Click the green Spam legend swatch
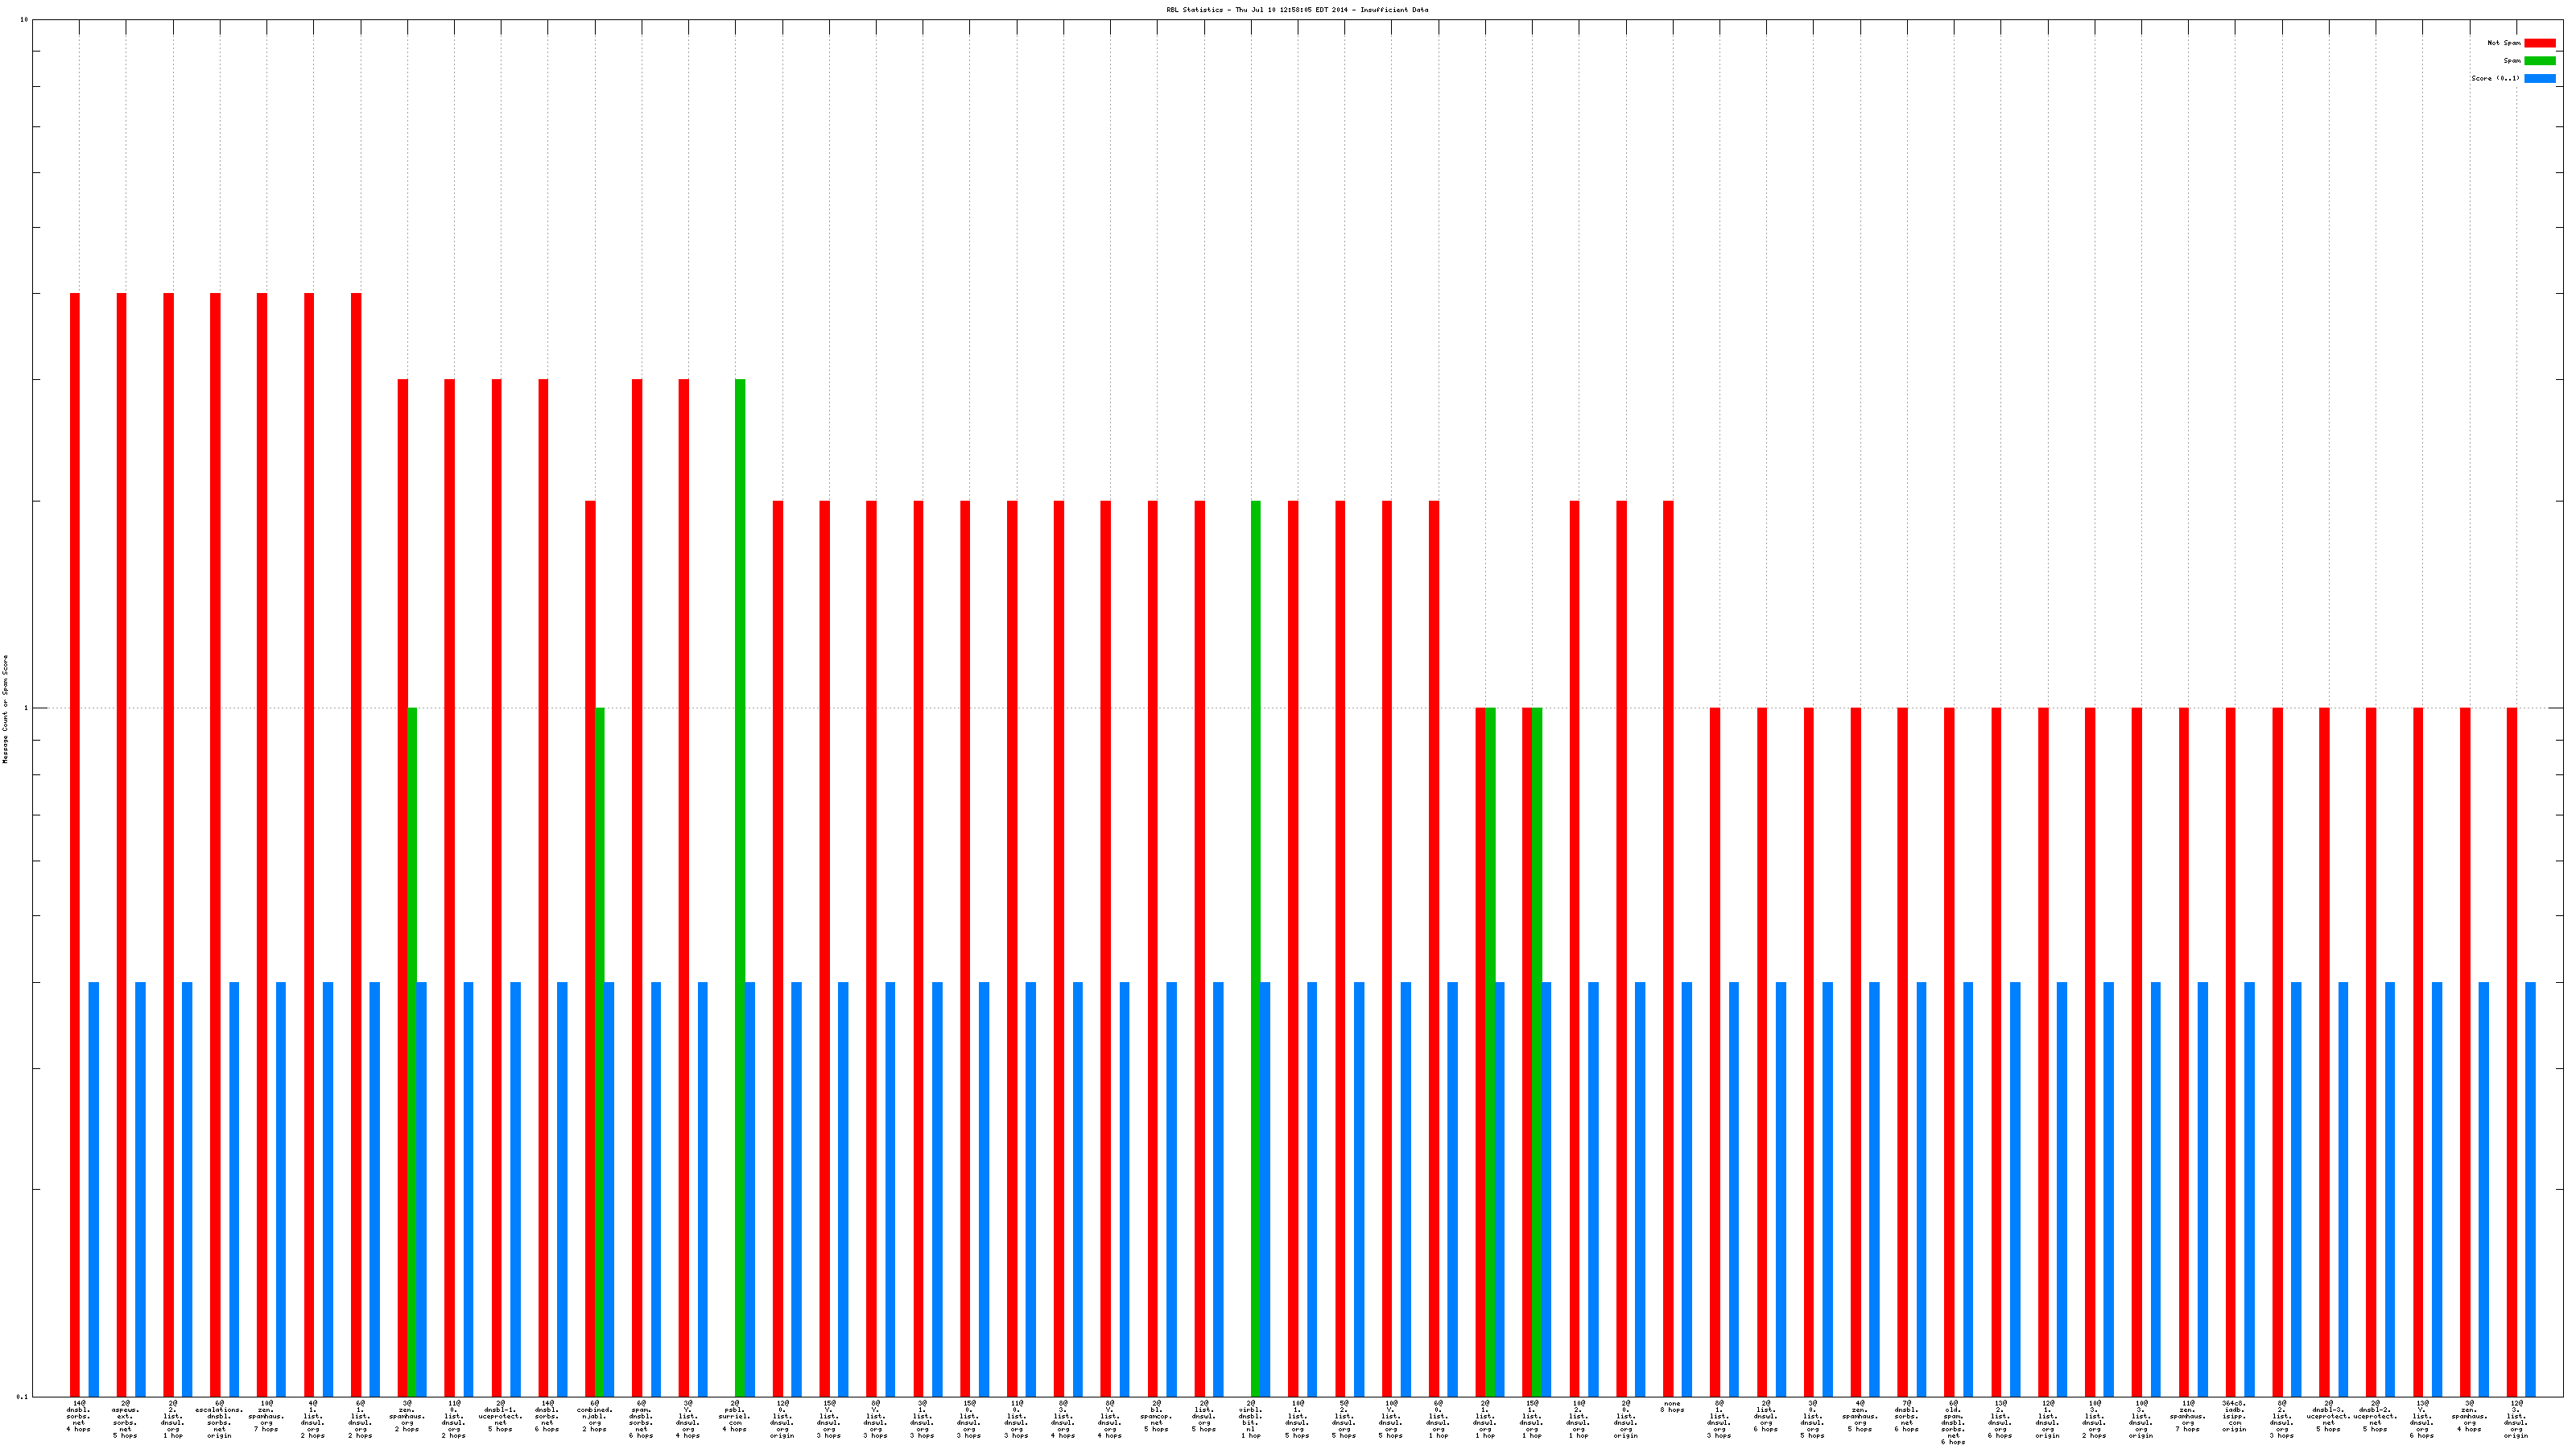 pyautogui.click(x=2539, y=61)
